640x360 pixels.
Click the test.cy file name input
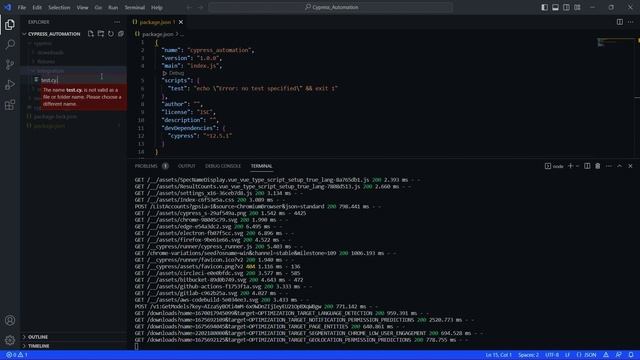[x=83, y=80]
